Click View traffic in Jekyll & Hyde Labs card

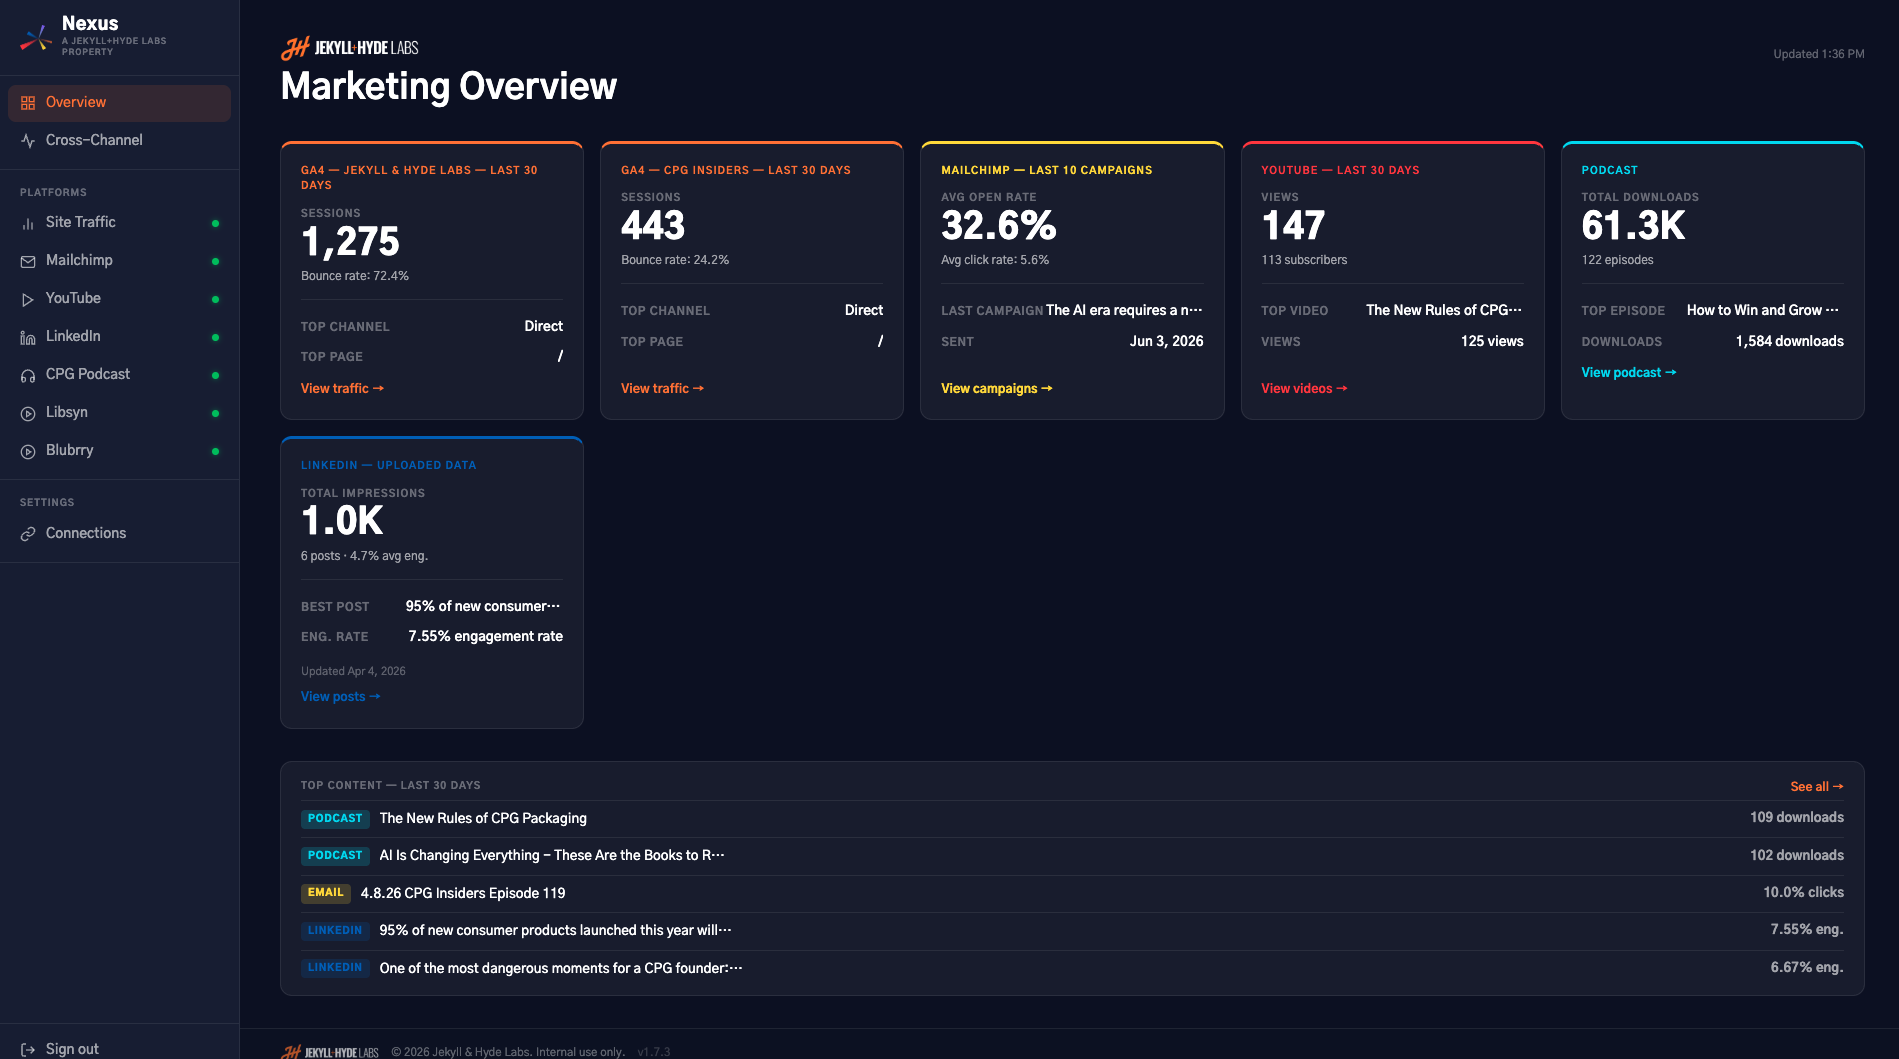[x=342, y=388]
